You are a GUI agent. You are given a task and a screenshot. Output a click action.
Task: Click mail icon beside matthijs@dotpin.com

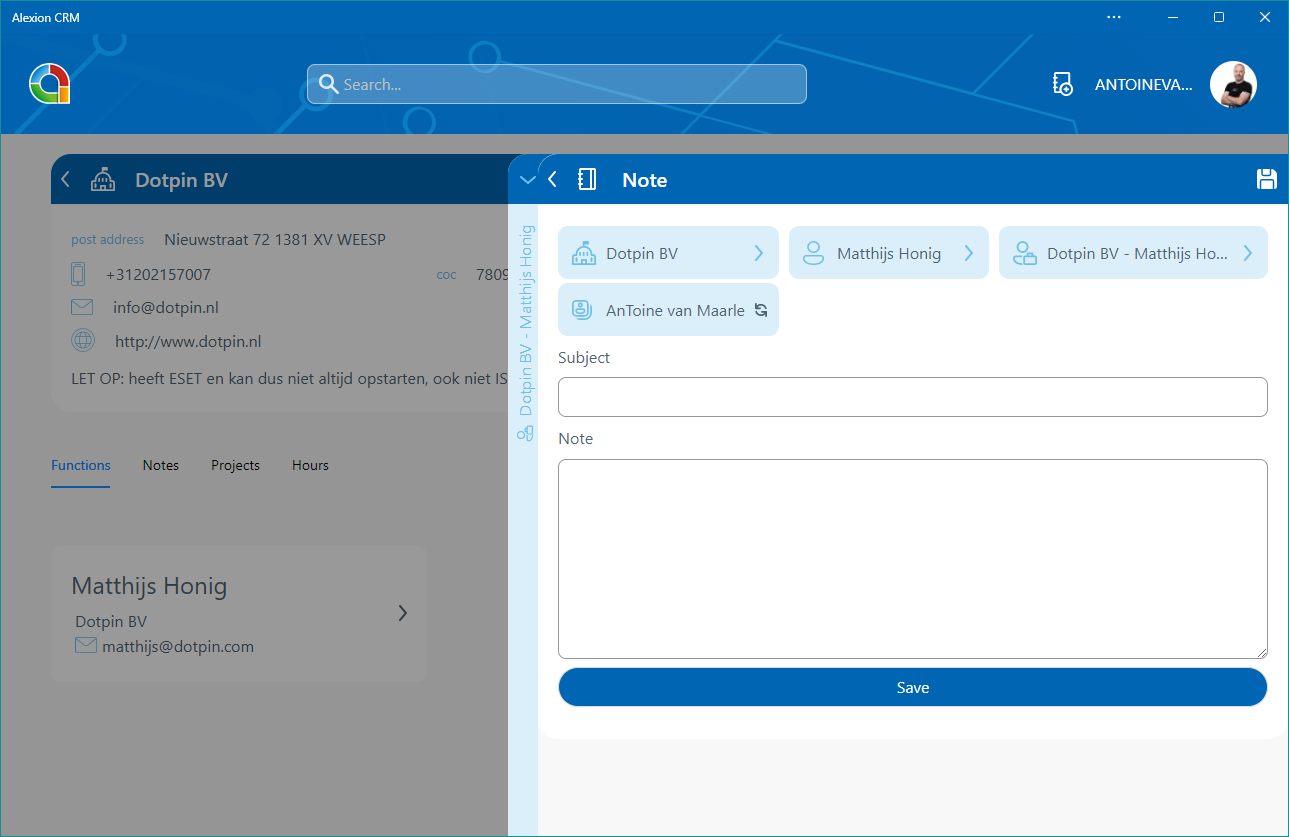pyautogui.click(x=86, y=645)
